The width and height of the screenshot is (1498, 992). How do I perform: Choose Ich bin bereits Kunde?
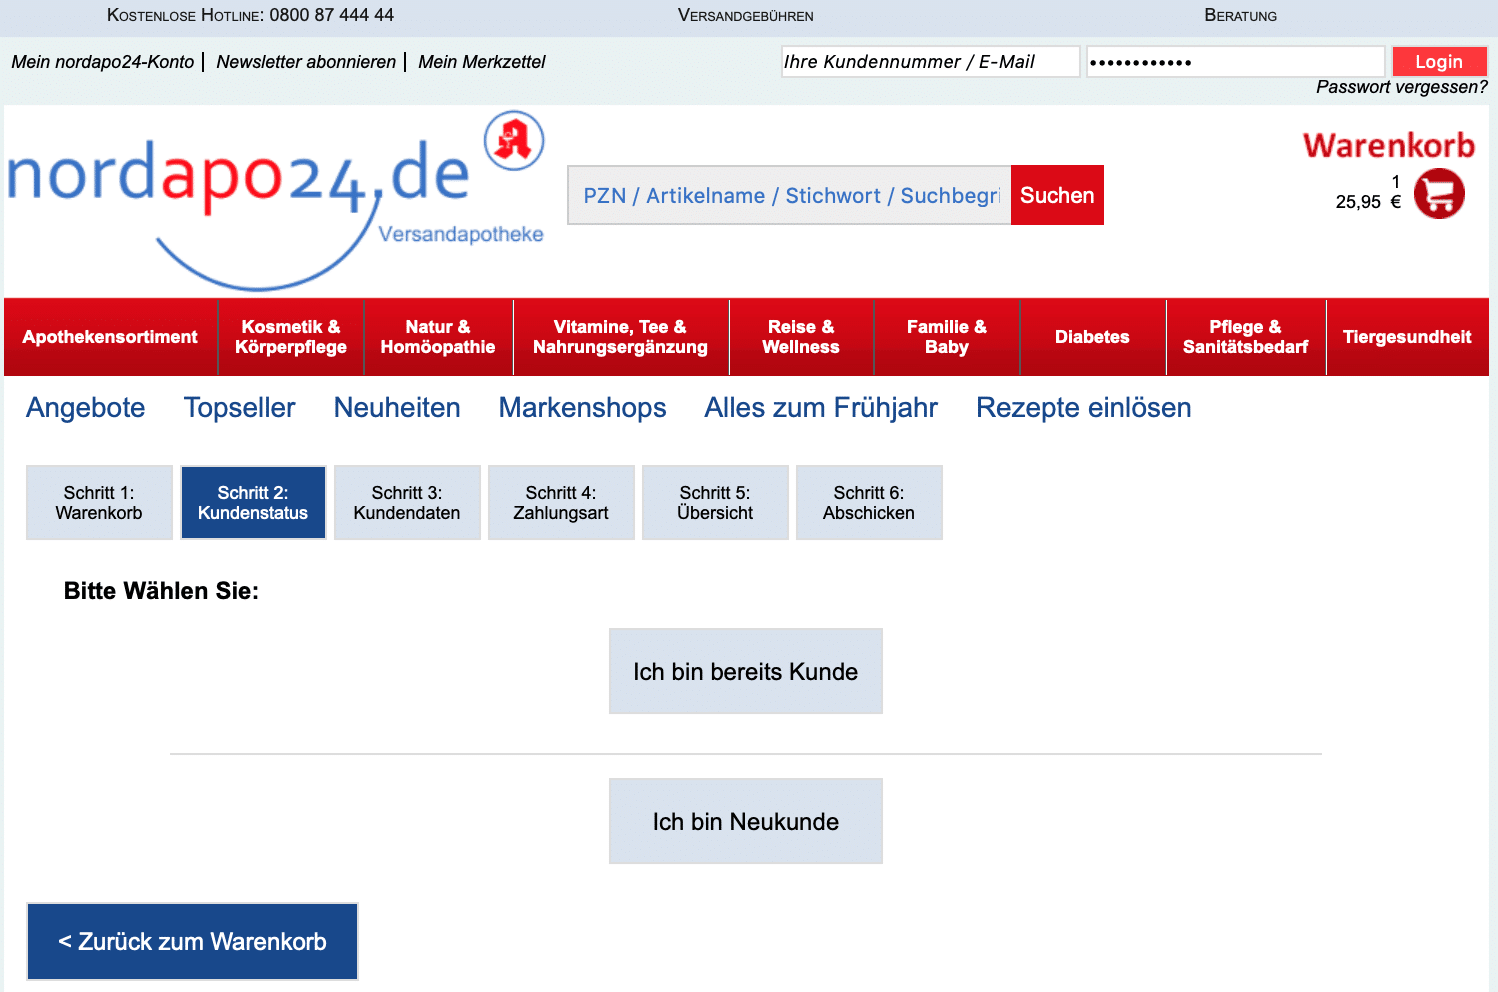pyautogui.click(x=746, y=671)
